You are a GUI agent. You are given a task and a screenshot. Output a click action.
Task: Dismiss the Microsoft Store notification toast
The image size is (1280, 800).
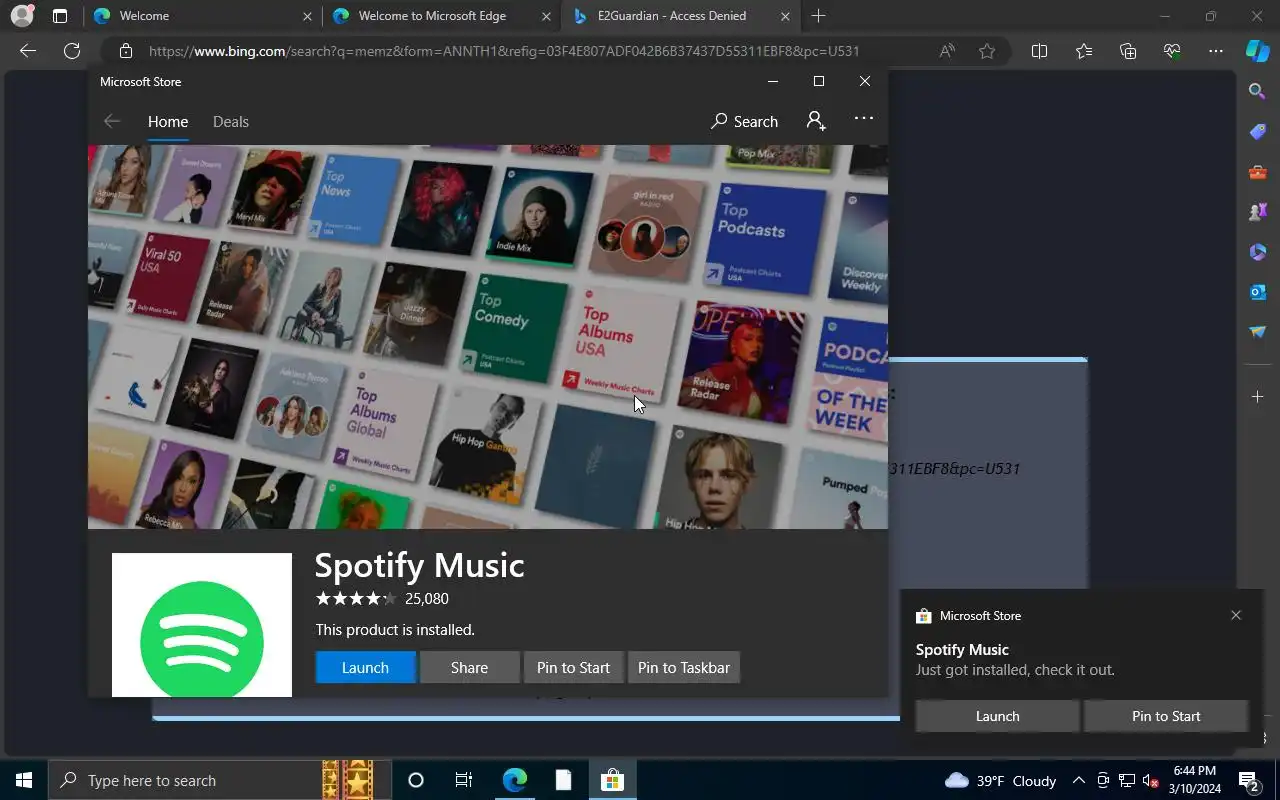pos(1236,615)
